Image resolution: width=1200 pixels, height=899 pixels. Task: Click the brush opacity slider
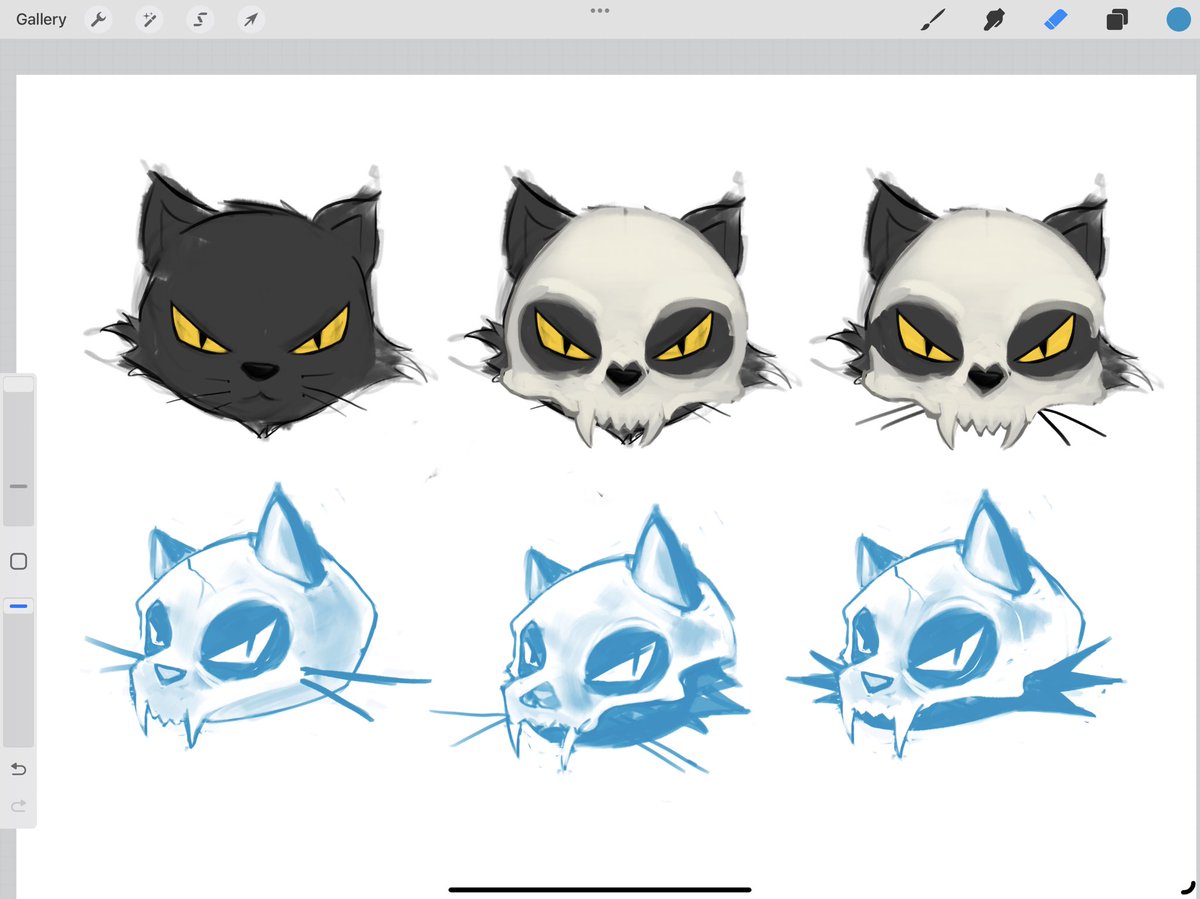coord(18,672)
